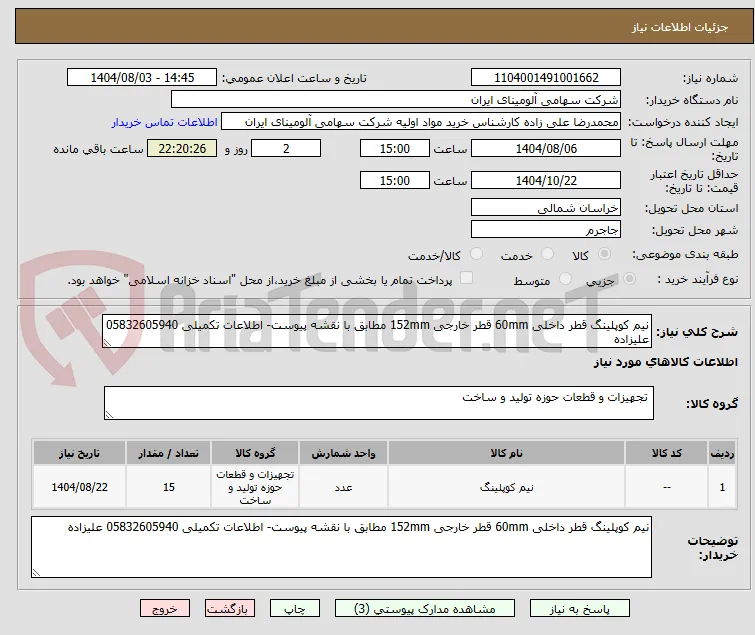Viewport: 755px width, 635px height.
Task: Click the buyer name field شرکت سهامی آلومینای ایران
Action: pos(396,100)
